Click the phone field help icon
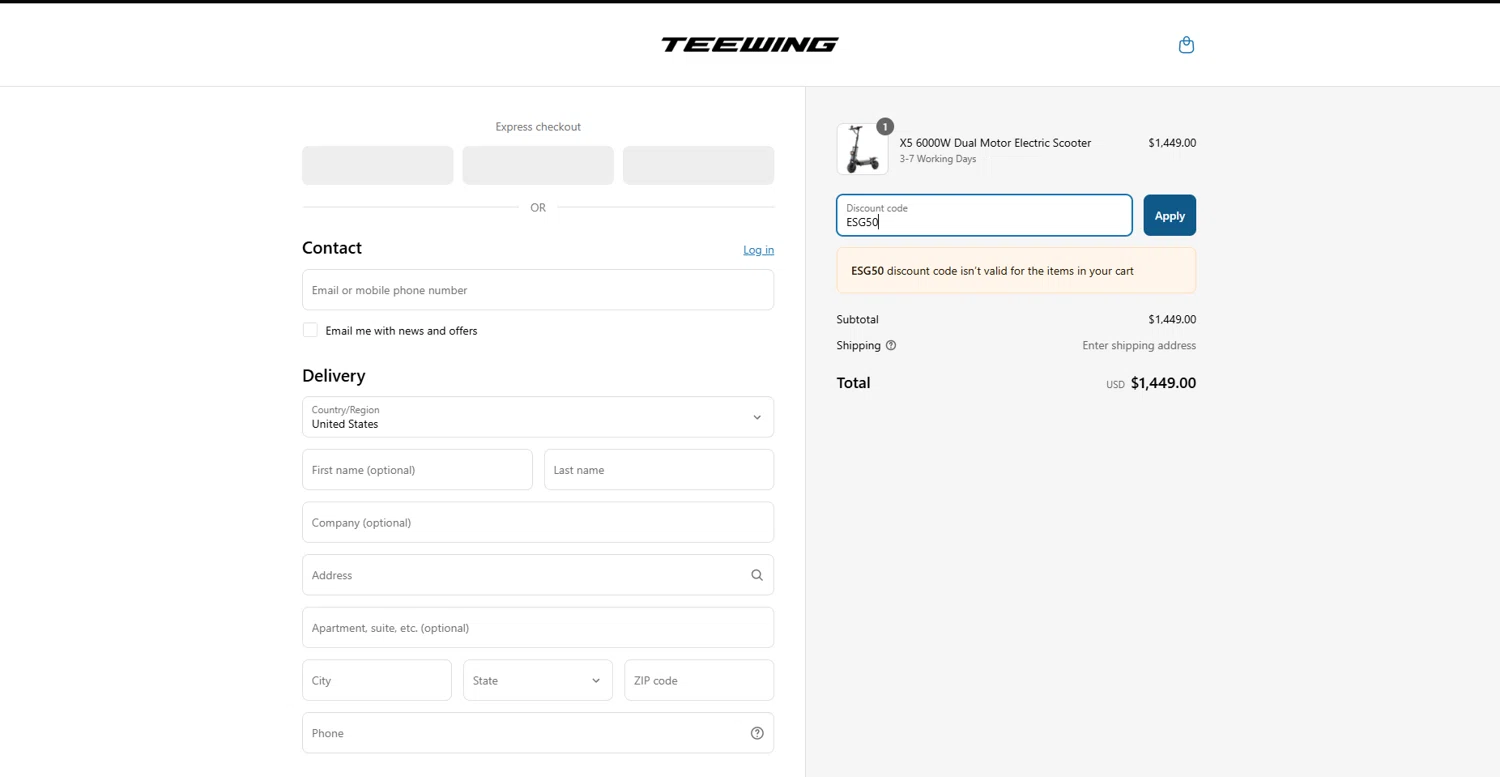1500x777 pixels. [757, 733]
